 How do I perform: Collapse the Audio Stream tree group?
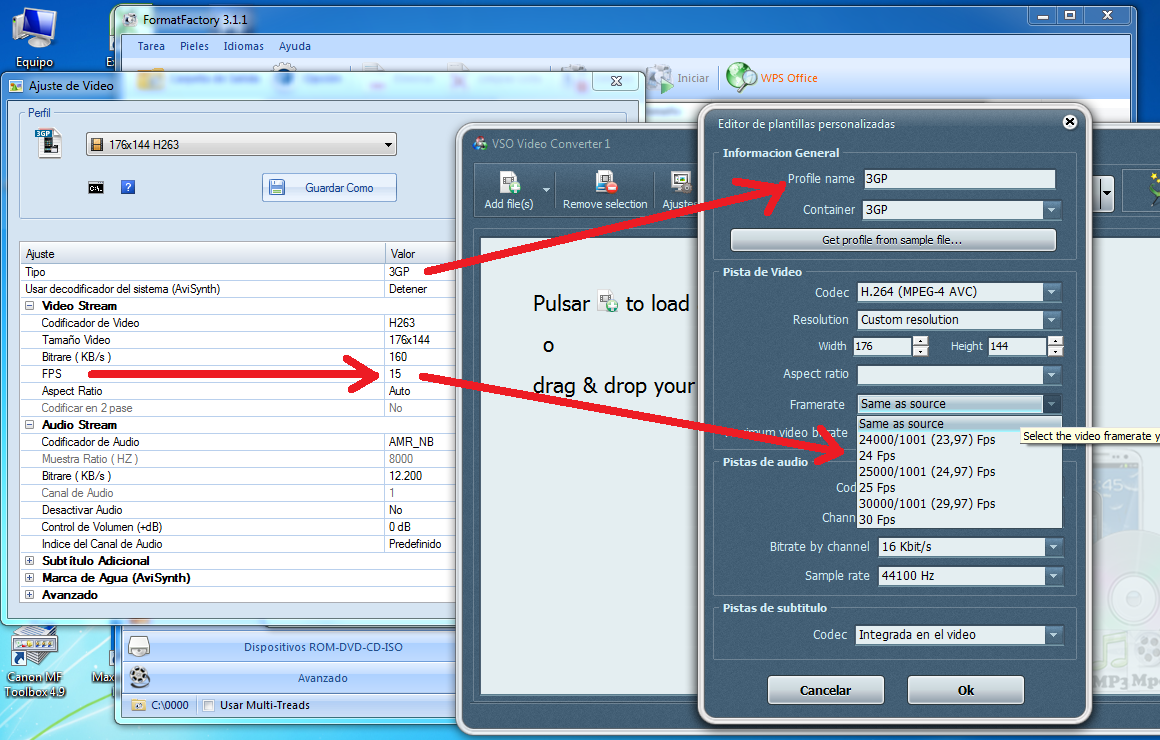30,425
